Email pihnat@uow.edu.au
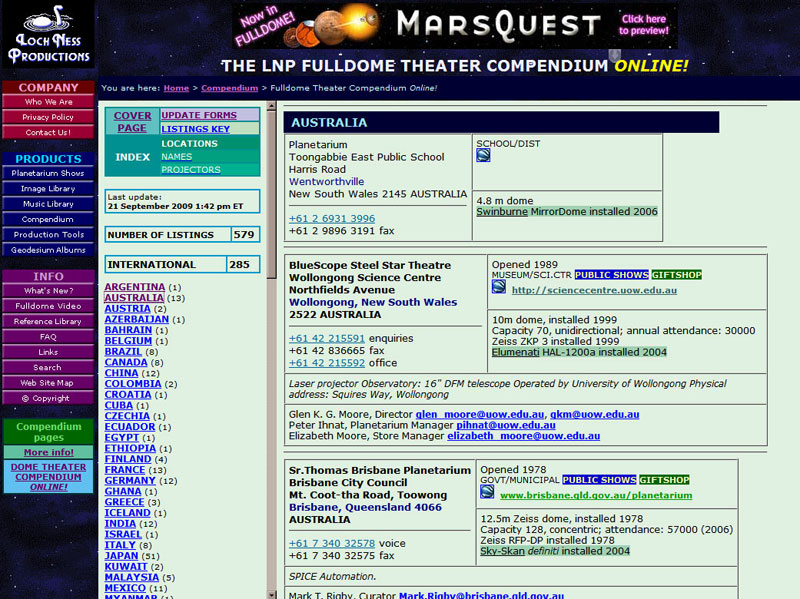This screenshot has width=800, height=599. (x=506, y=425)
